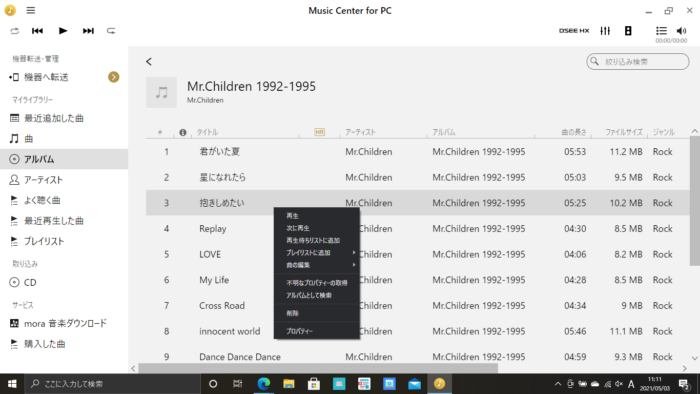Toggle DSEE HX upscaling

click(x=574, y=31)
